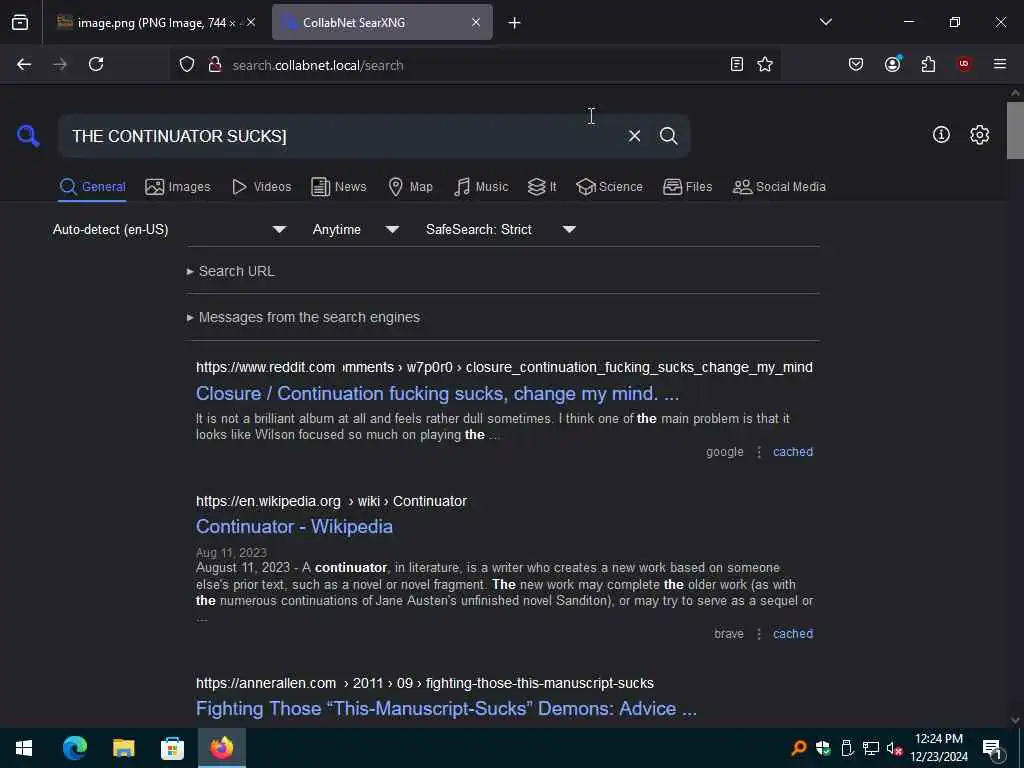Switch to Science search category
This screenshot has width=1024, height=768.
click(609, 187)
